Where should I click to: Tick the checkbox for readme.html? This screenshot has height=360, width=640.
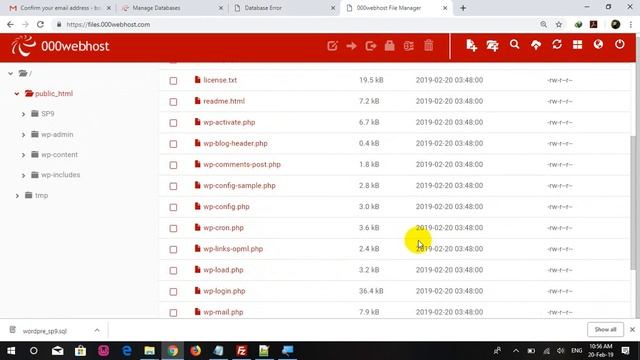click(173, 102)
